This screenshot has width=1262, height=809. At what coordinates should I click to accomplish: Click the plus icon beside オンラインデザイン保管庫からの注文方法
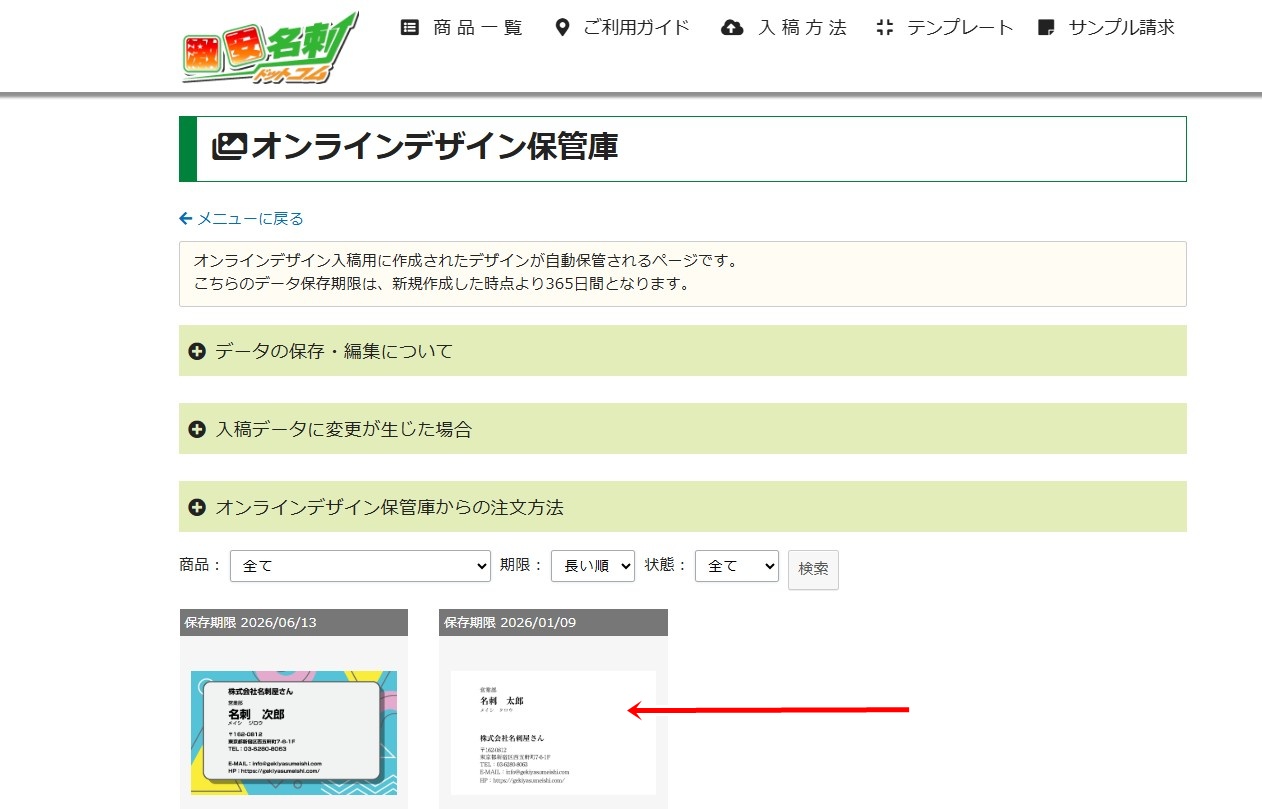tap(197, 508)
